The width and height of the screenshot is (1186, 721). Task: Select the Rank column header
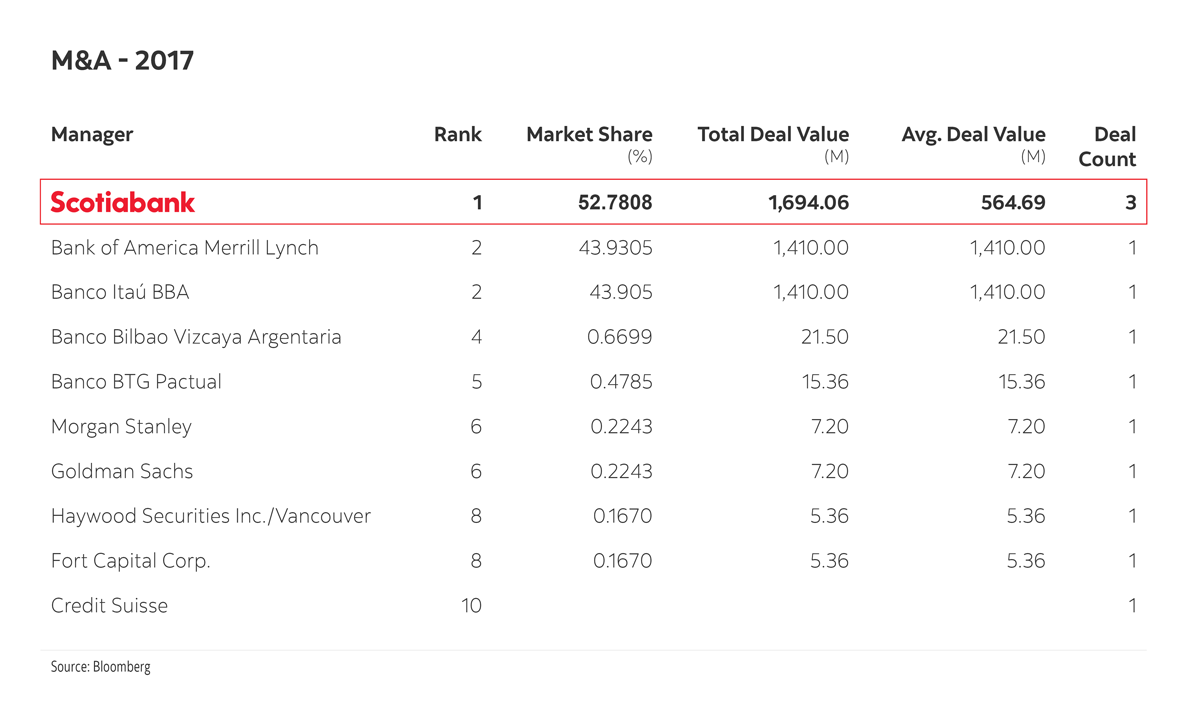tap(458, 135)
